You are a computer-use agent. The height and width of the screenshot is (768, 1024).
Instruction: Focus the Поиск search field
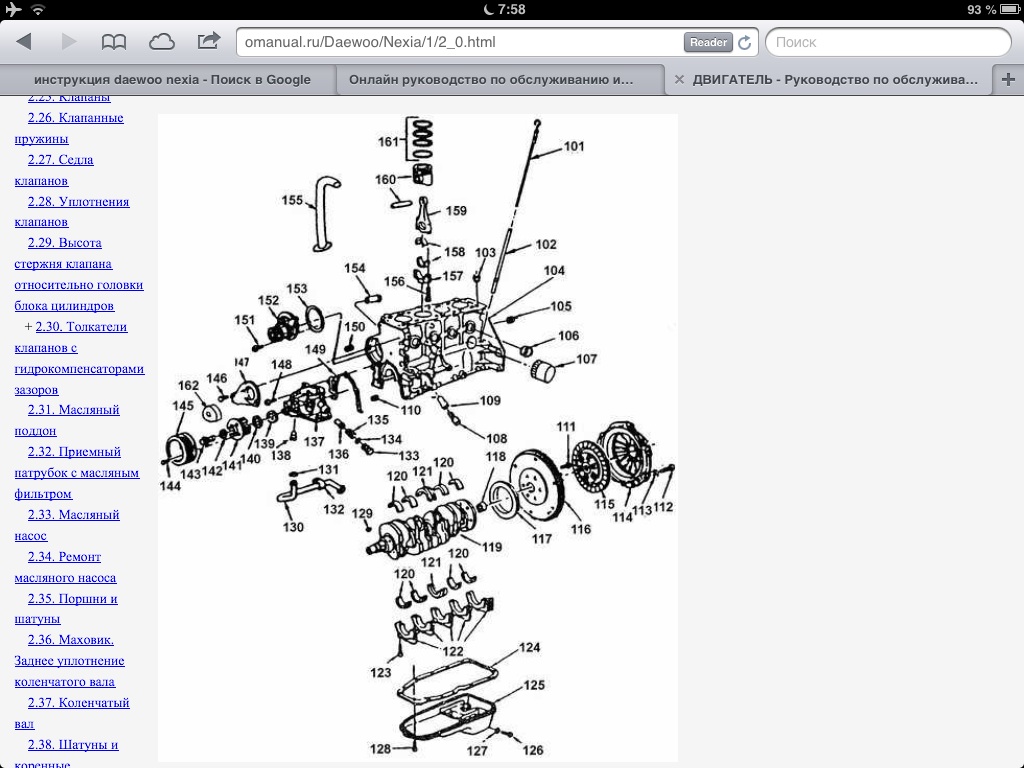tap(888, 42)
